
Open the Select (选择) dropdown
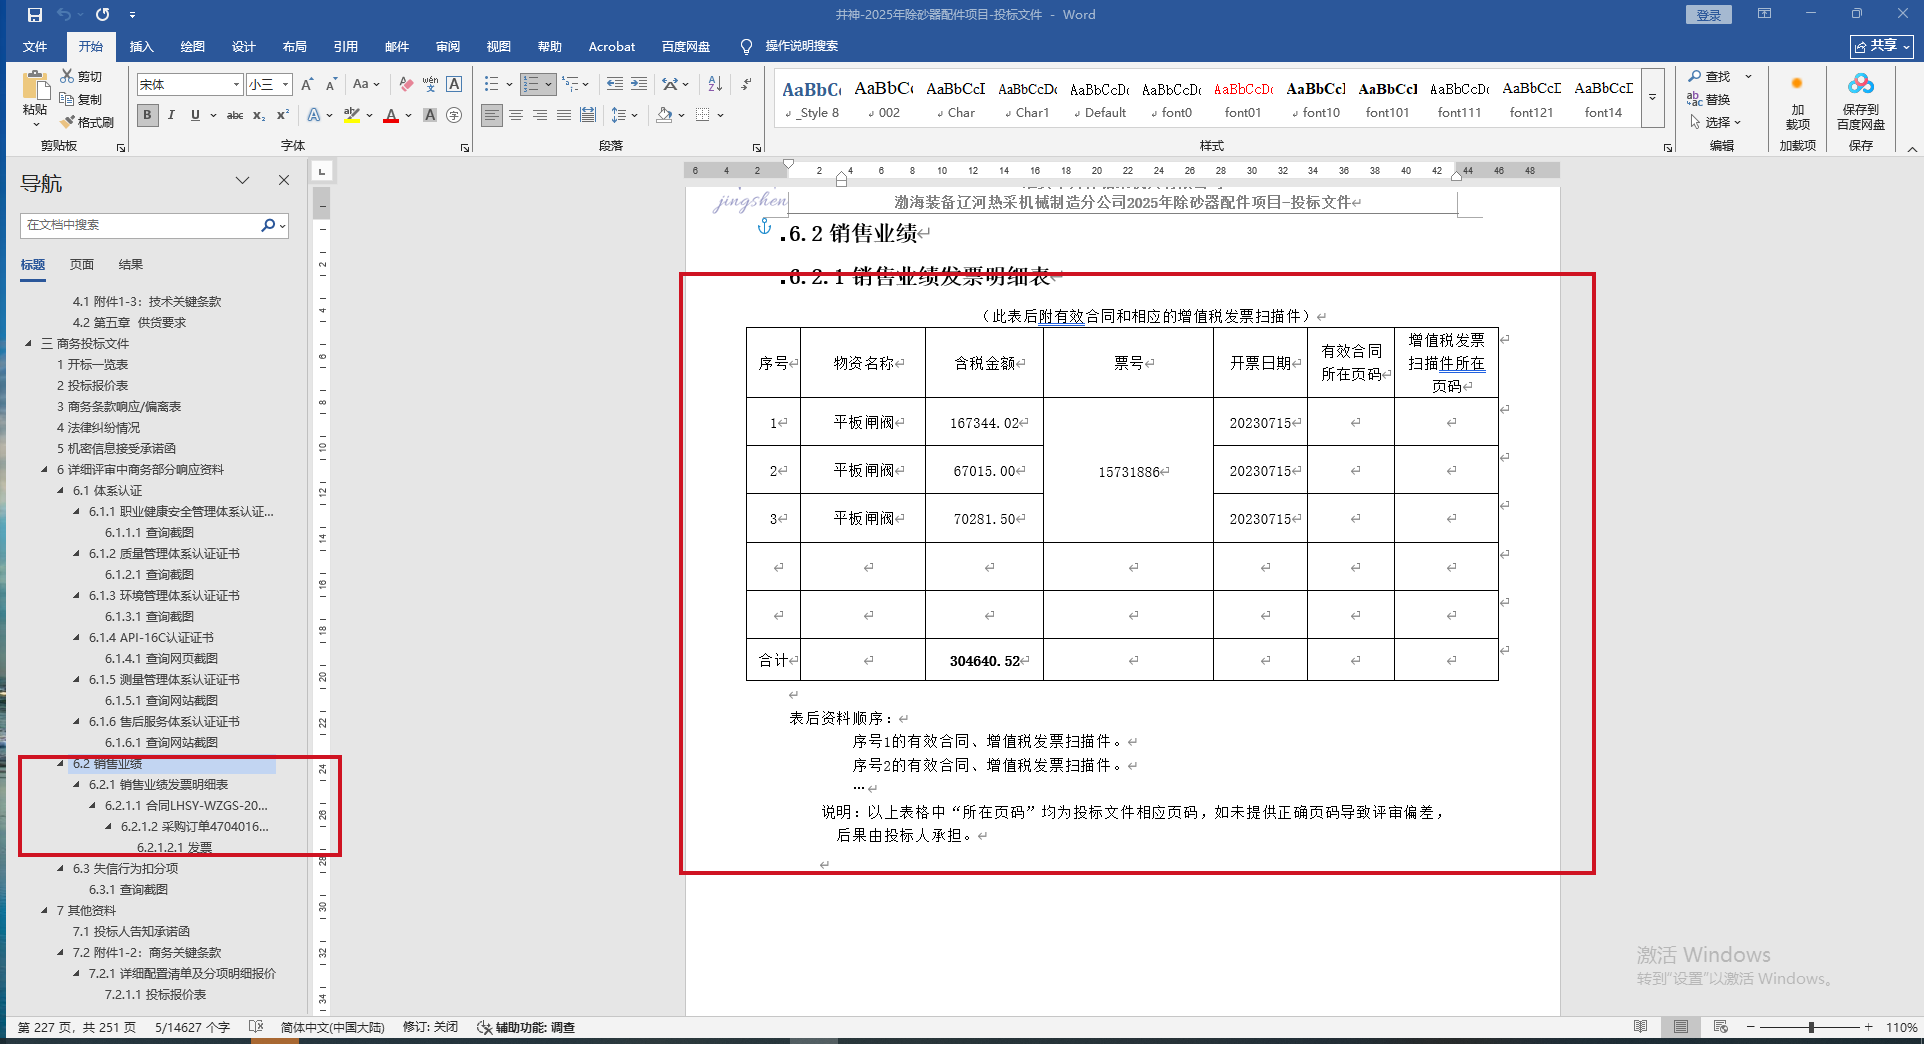1716,122
